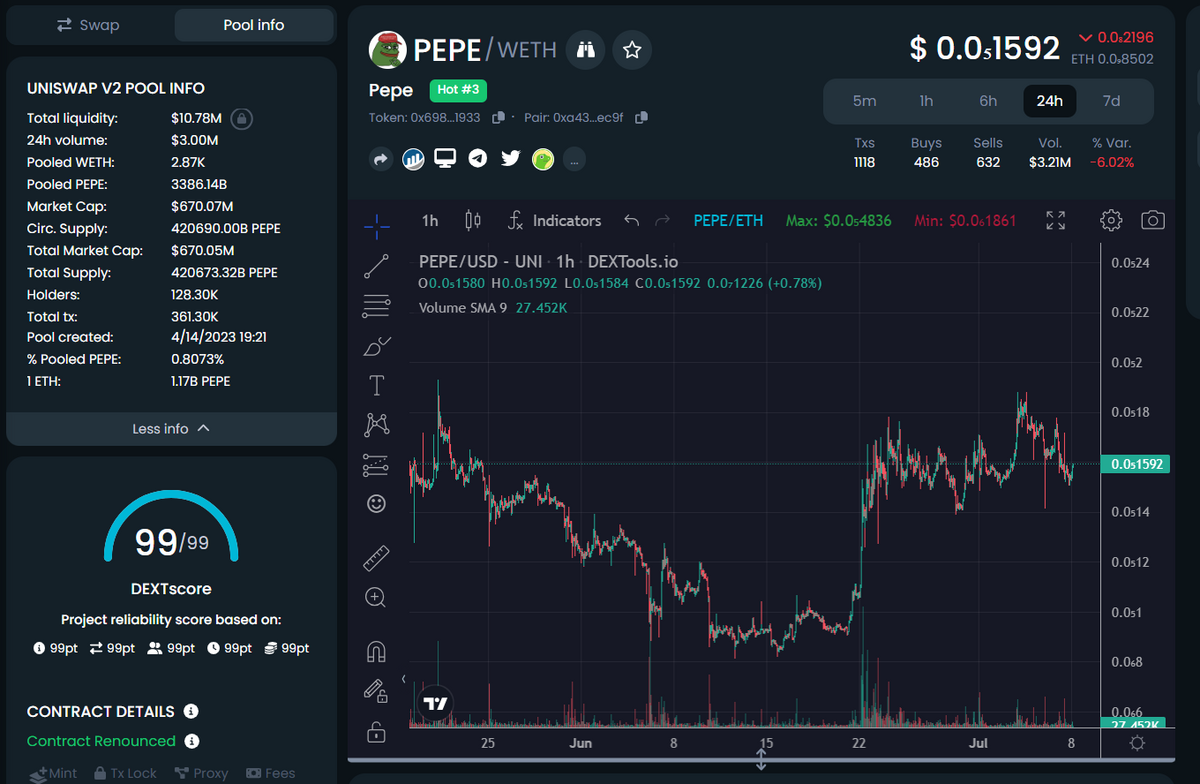Click the current price label 0.0₅1592 on axis
This screenshot has width=1200, height=784.
coord(1135,464)
